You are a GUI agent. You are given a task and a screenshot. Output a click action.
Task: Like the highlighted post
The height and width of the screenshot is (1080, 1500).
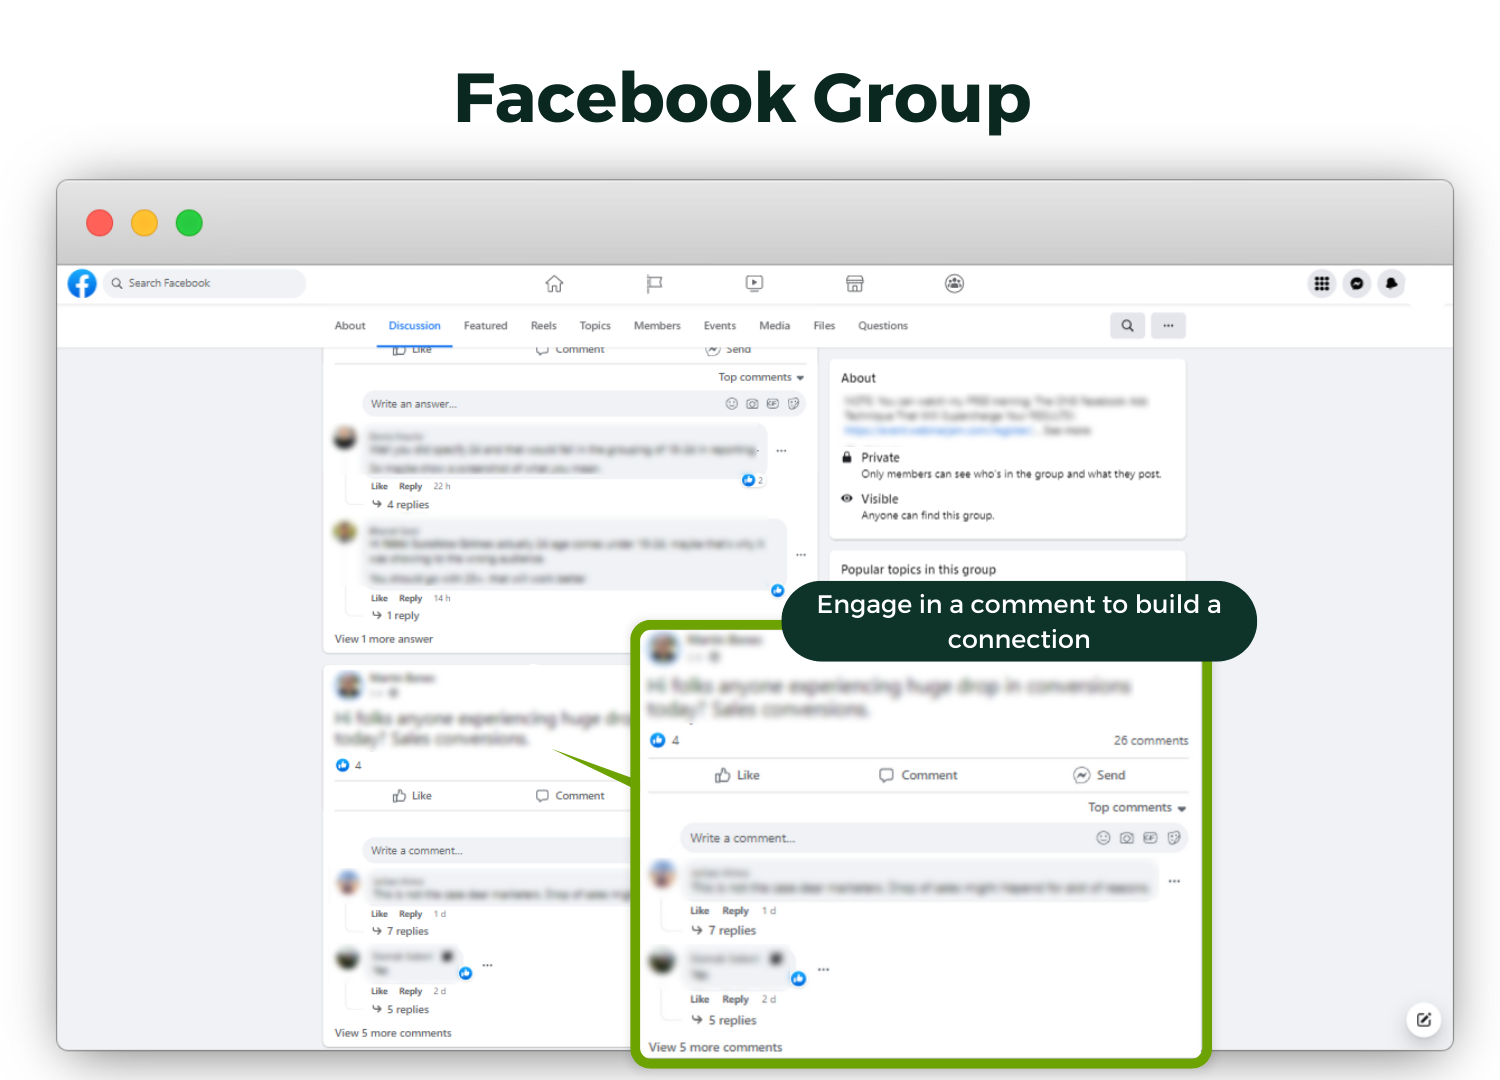point(737,776)
